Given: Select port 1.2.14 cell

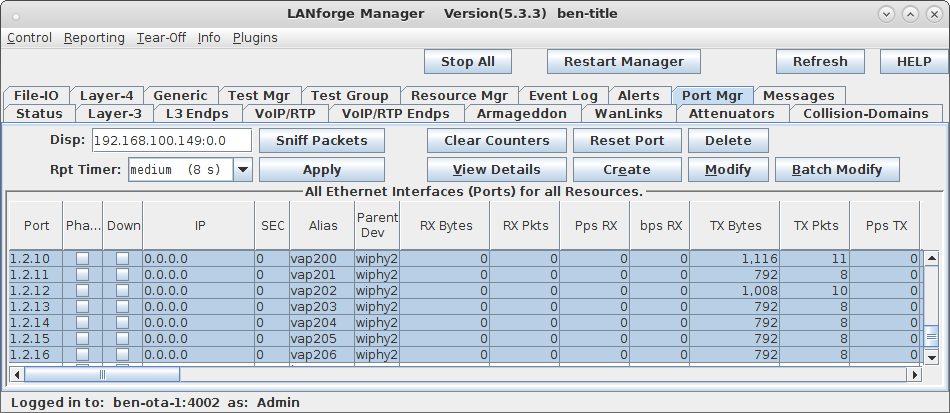Looking at the screenshot, I should point(36,322).
